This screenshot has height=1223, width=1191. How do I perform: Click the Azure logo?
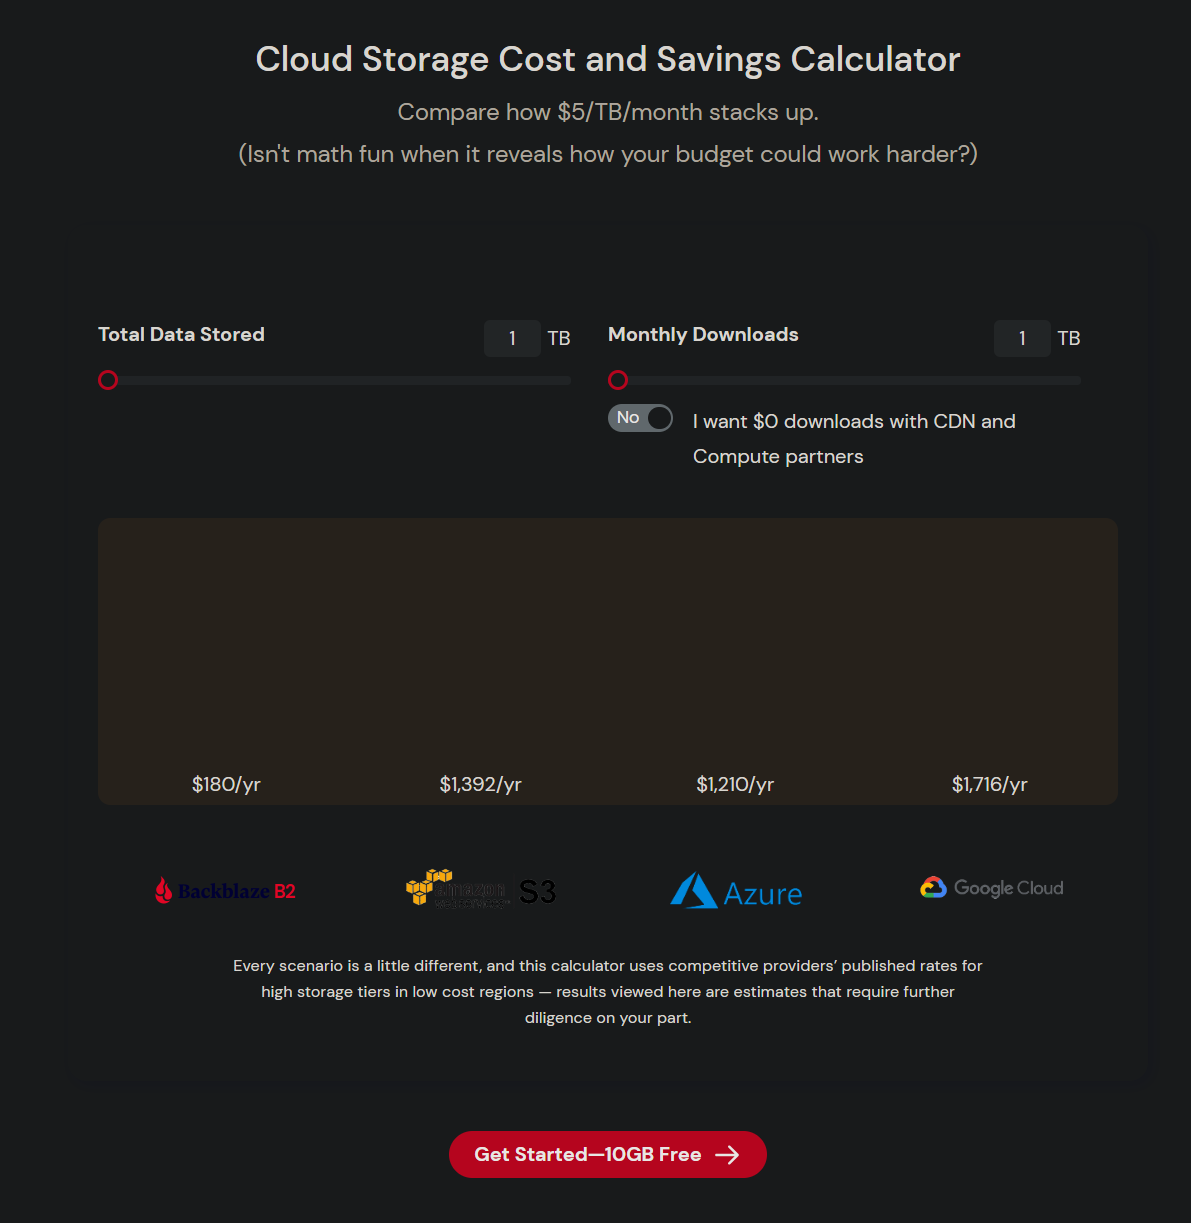click(x=736, y=891)
